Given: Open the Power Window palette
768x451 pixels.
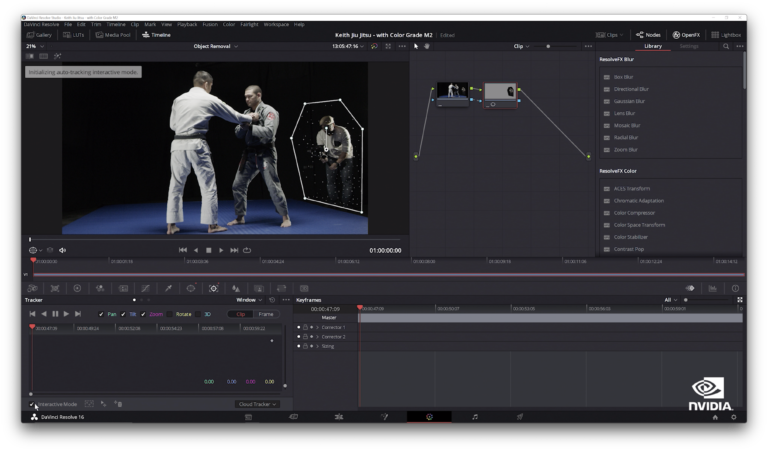Looking at the screenshot, I should point(191,288).
